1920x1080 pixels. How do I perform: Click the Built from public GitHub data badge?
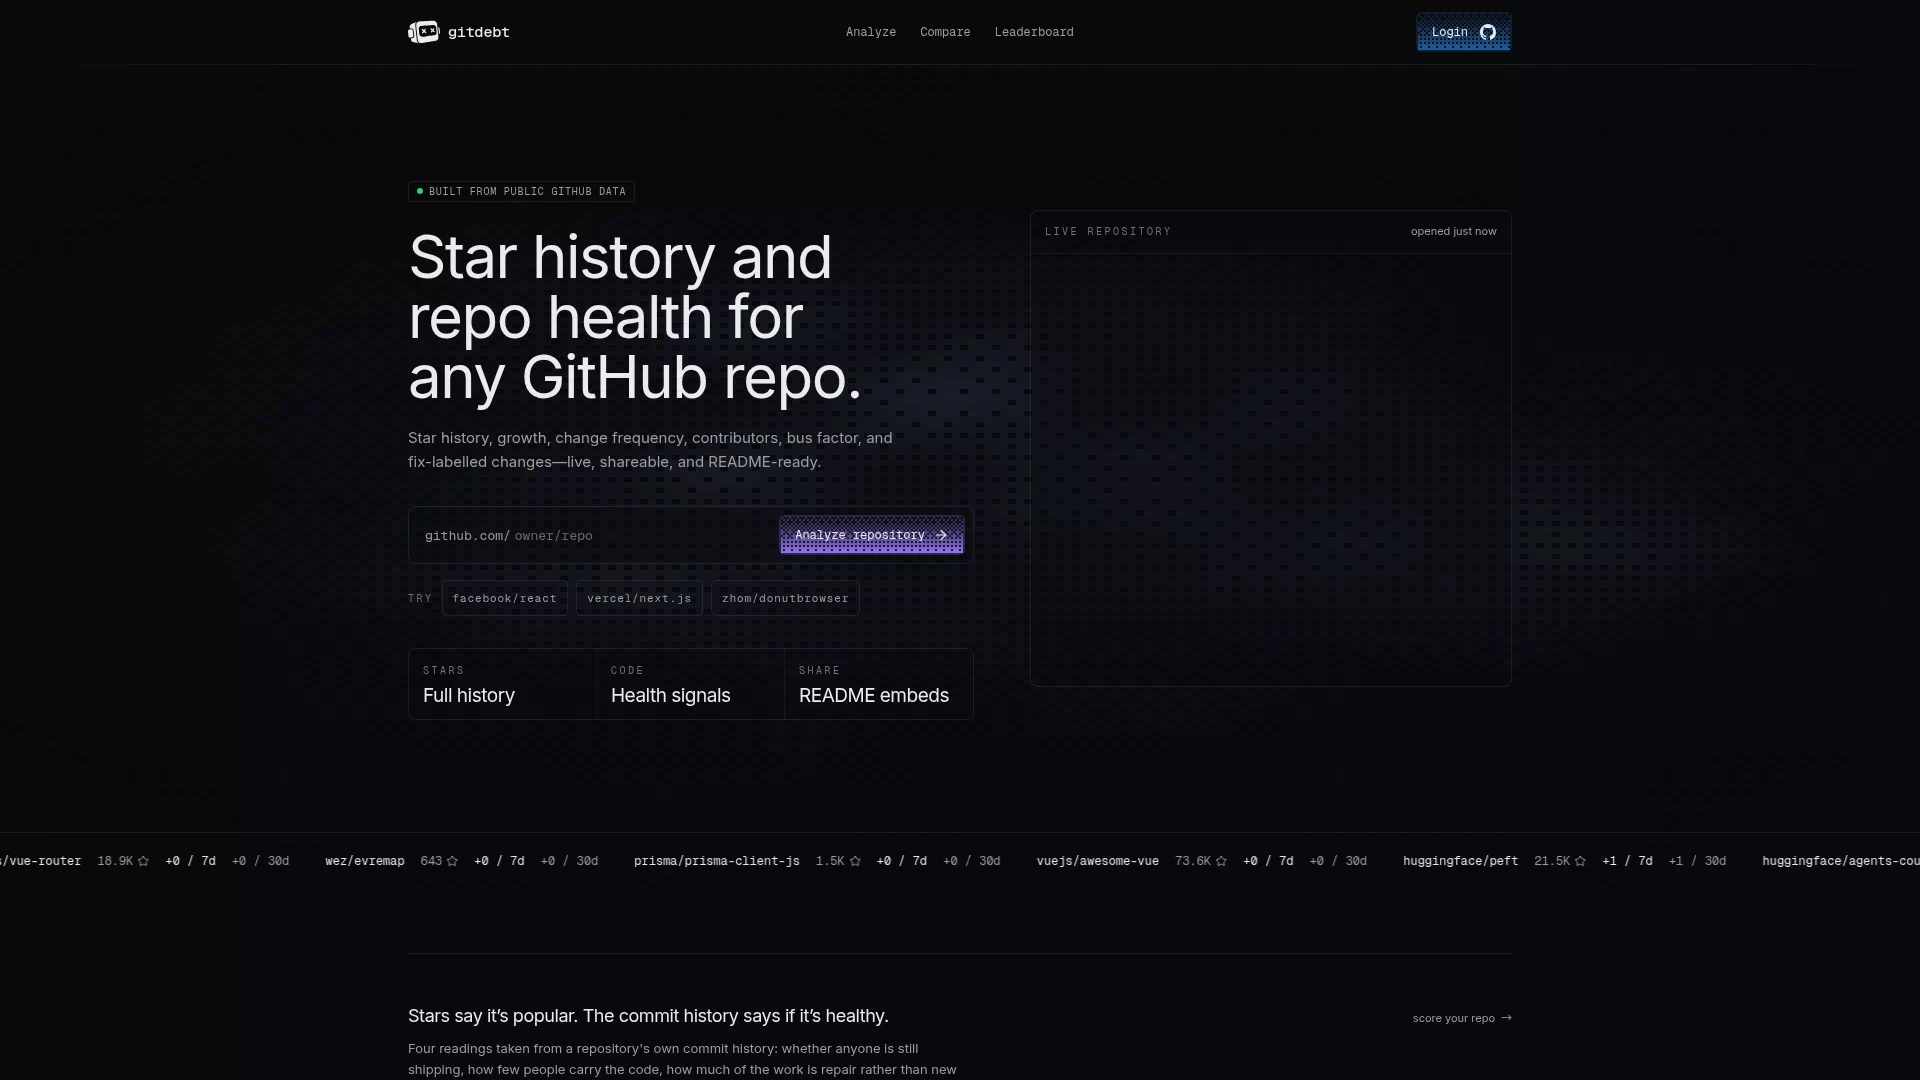521,191
